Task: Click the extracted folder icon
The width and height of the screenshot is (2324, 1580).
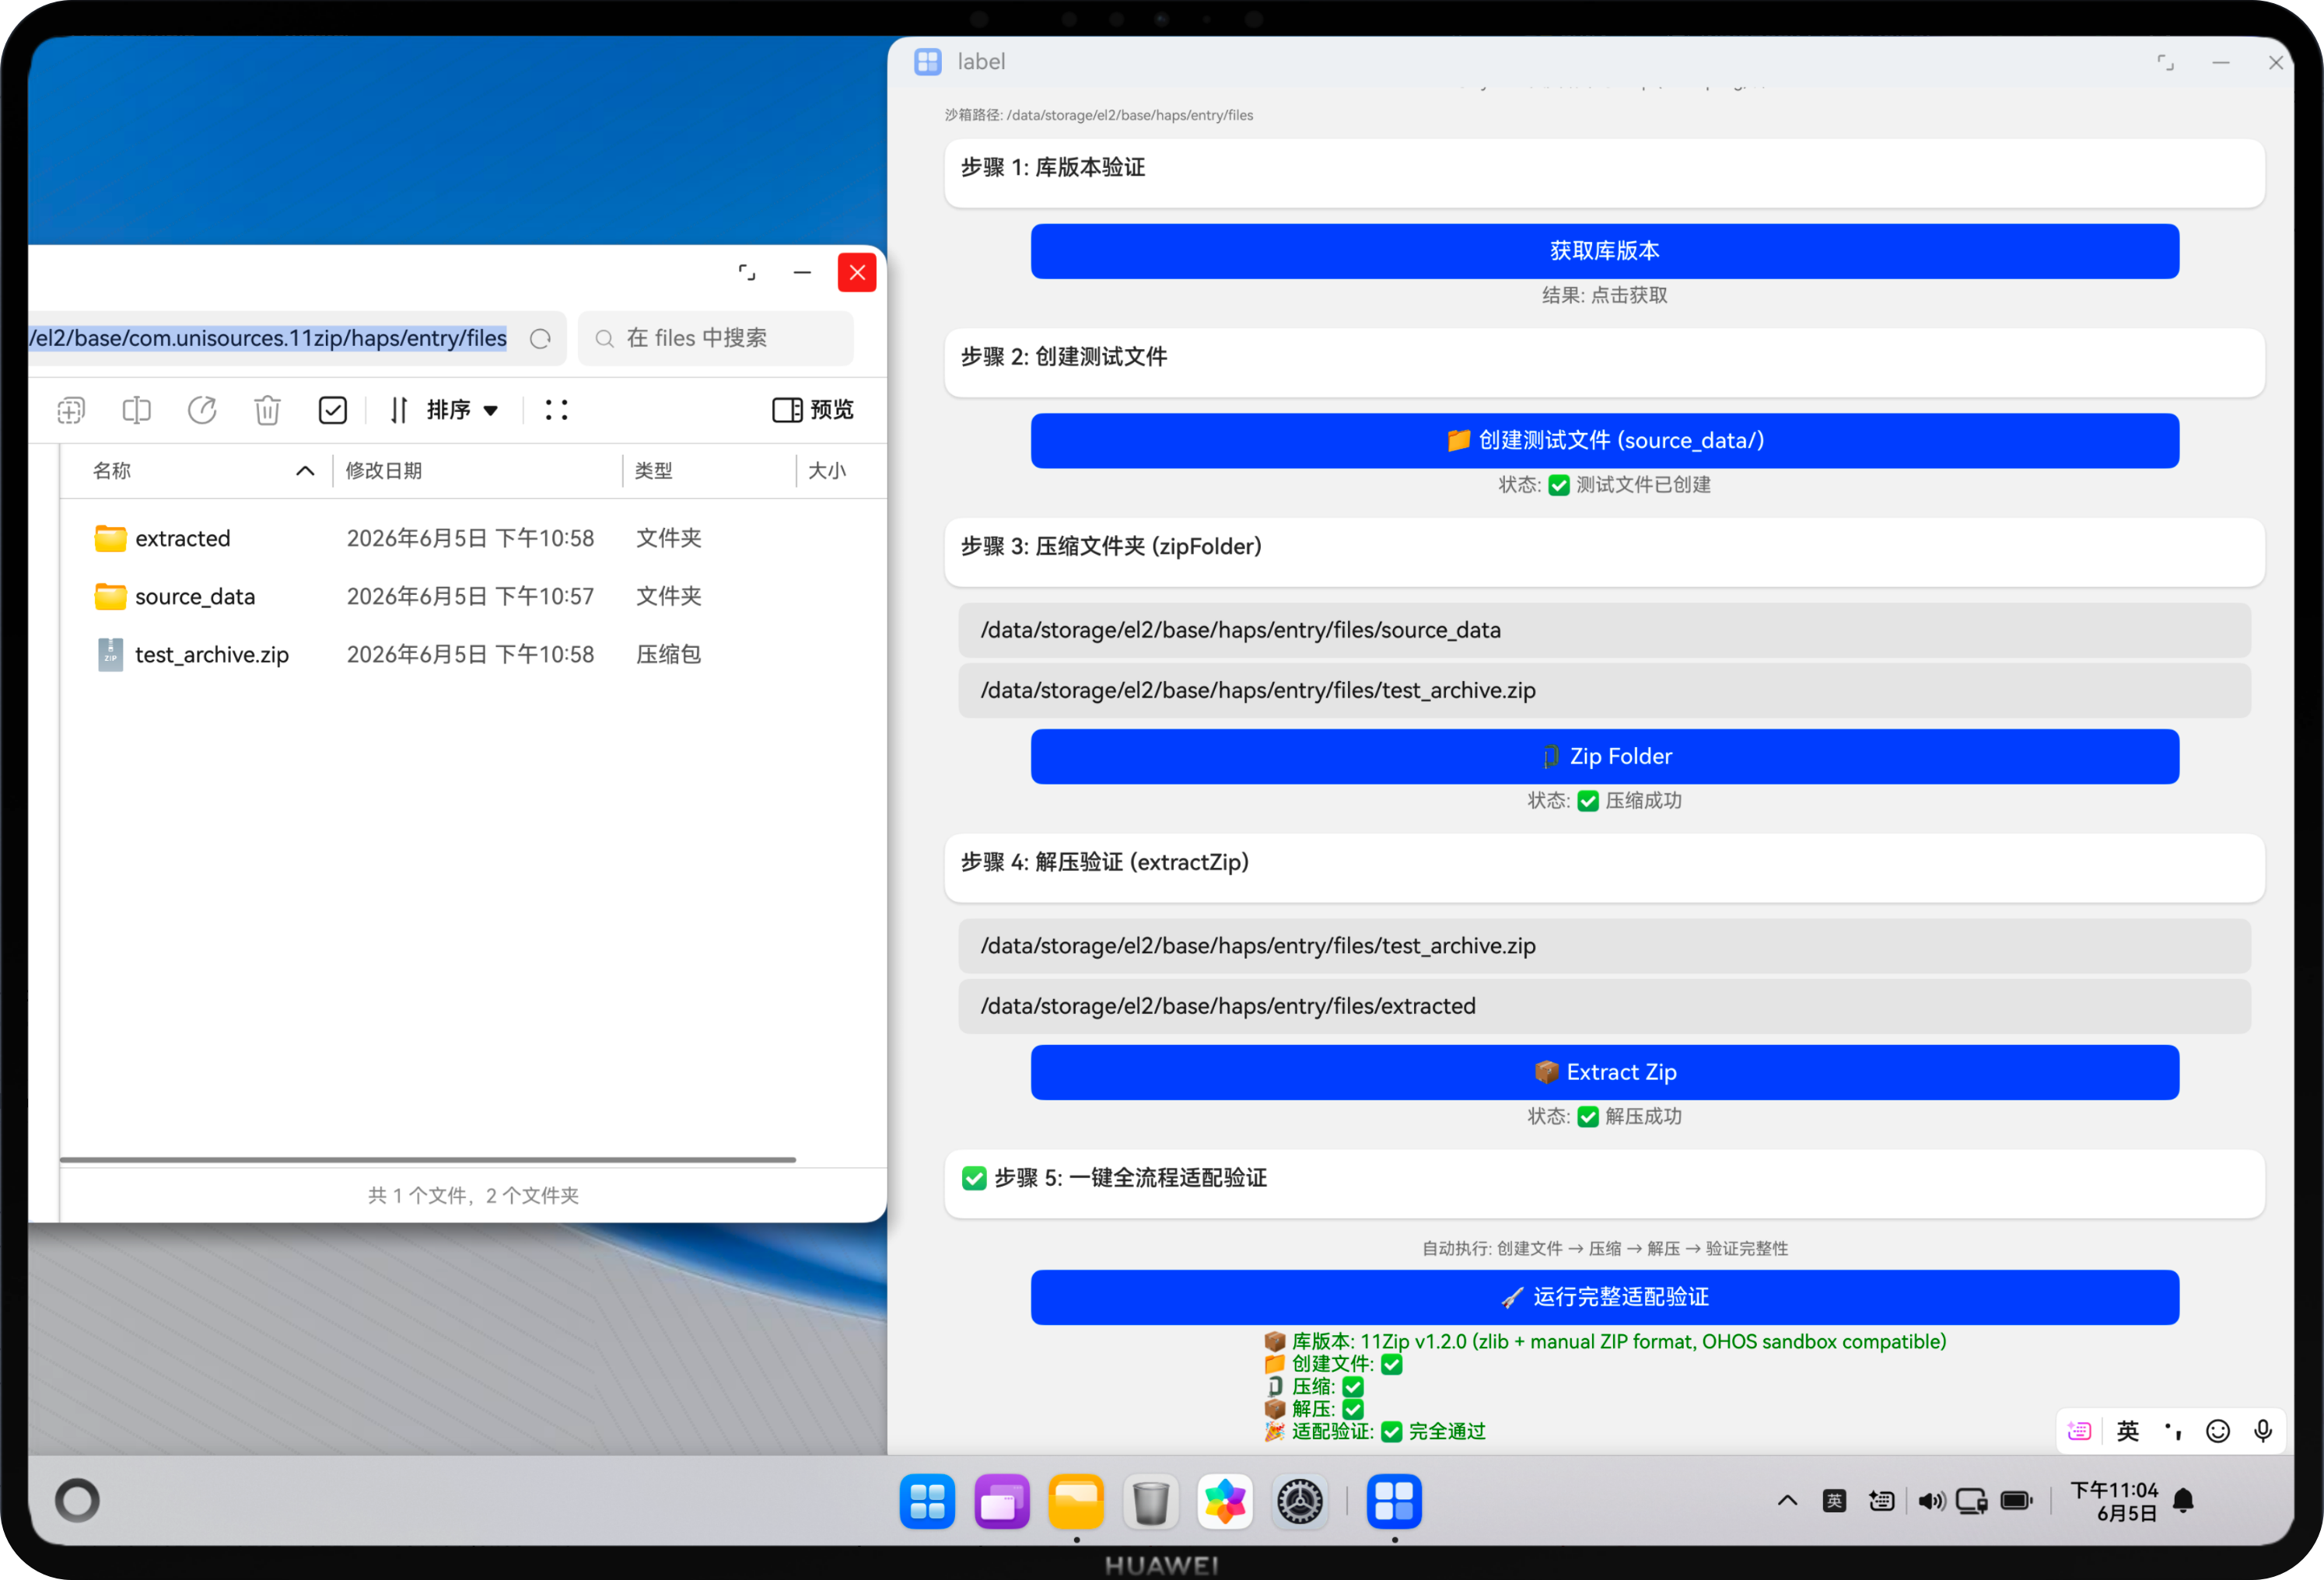Action: [x=110, y=538]
